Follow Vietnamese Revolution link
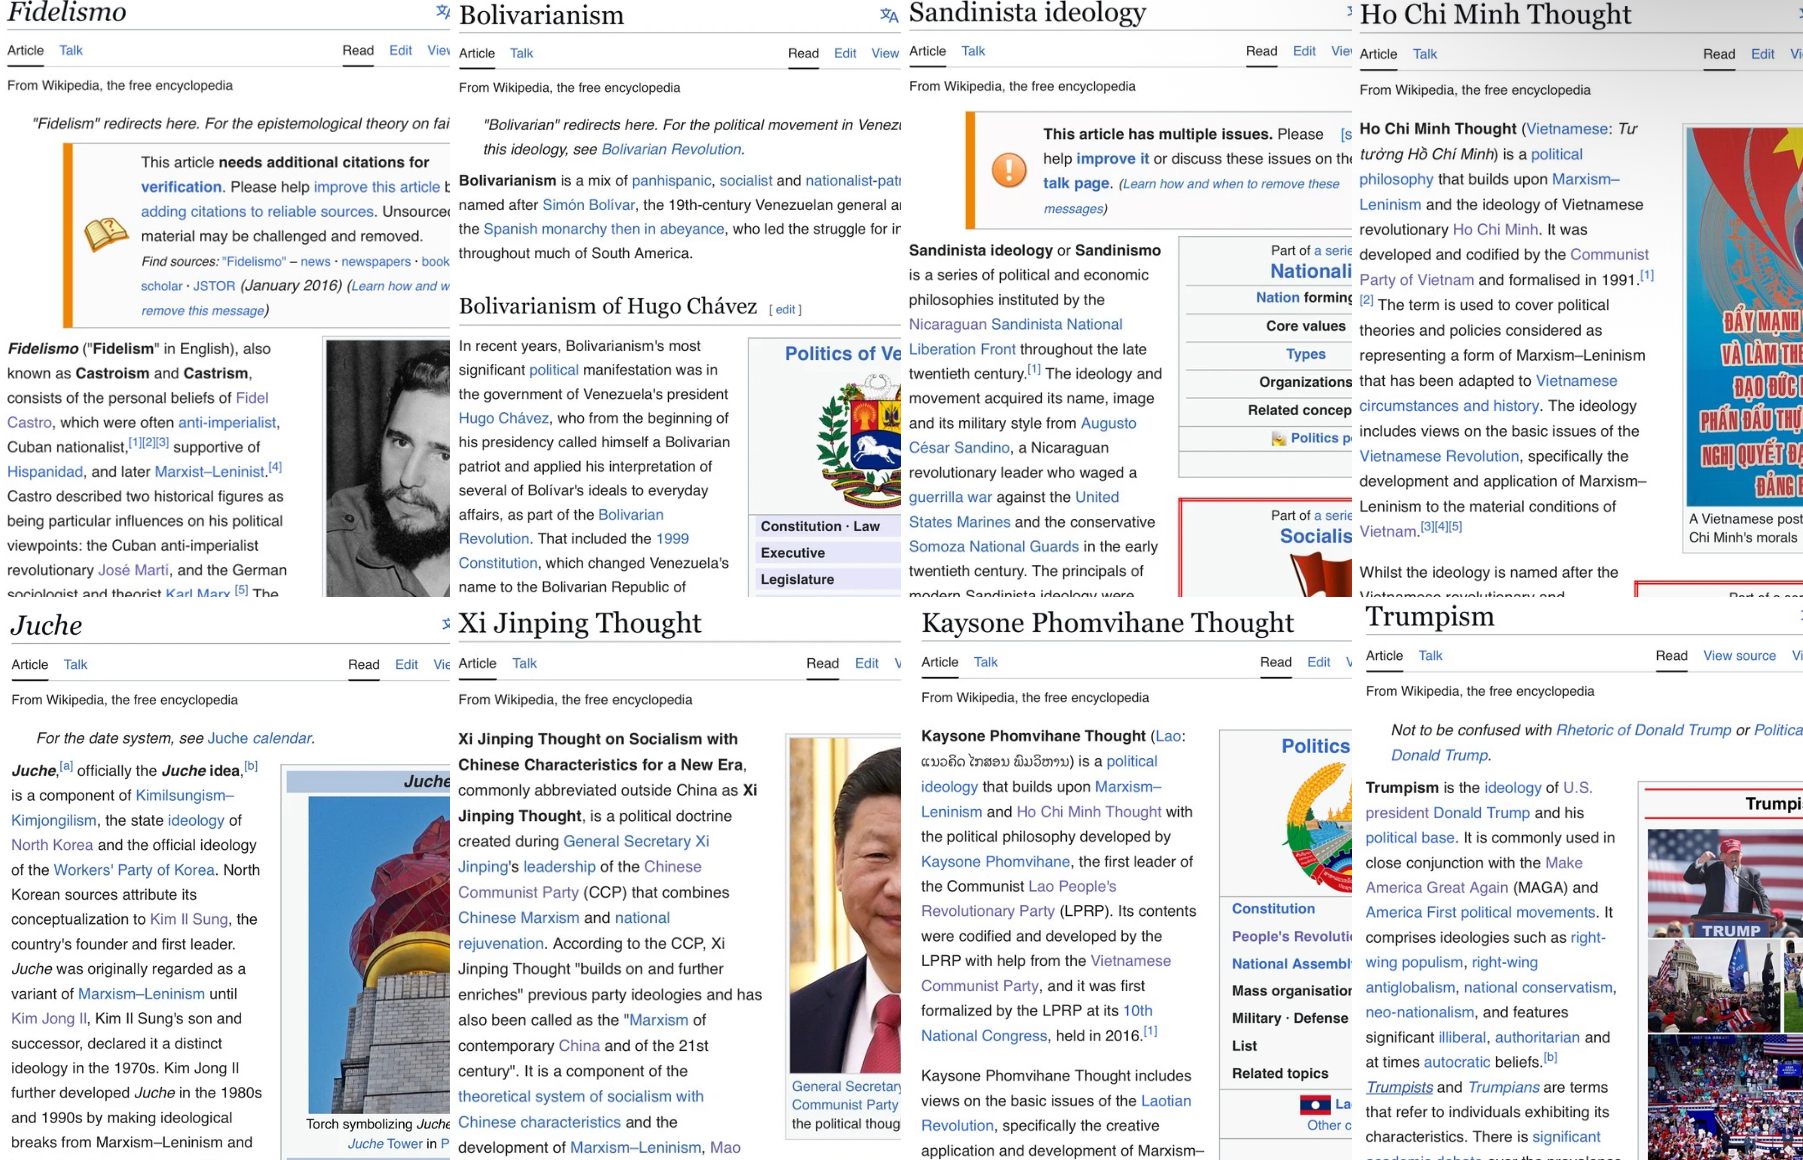Screen dimensions: 1803x1160 click(1439, 456)
